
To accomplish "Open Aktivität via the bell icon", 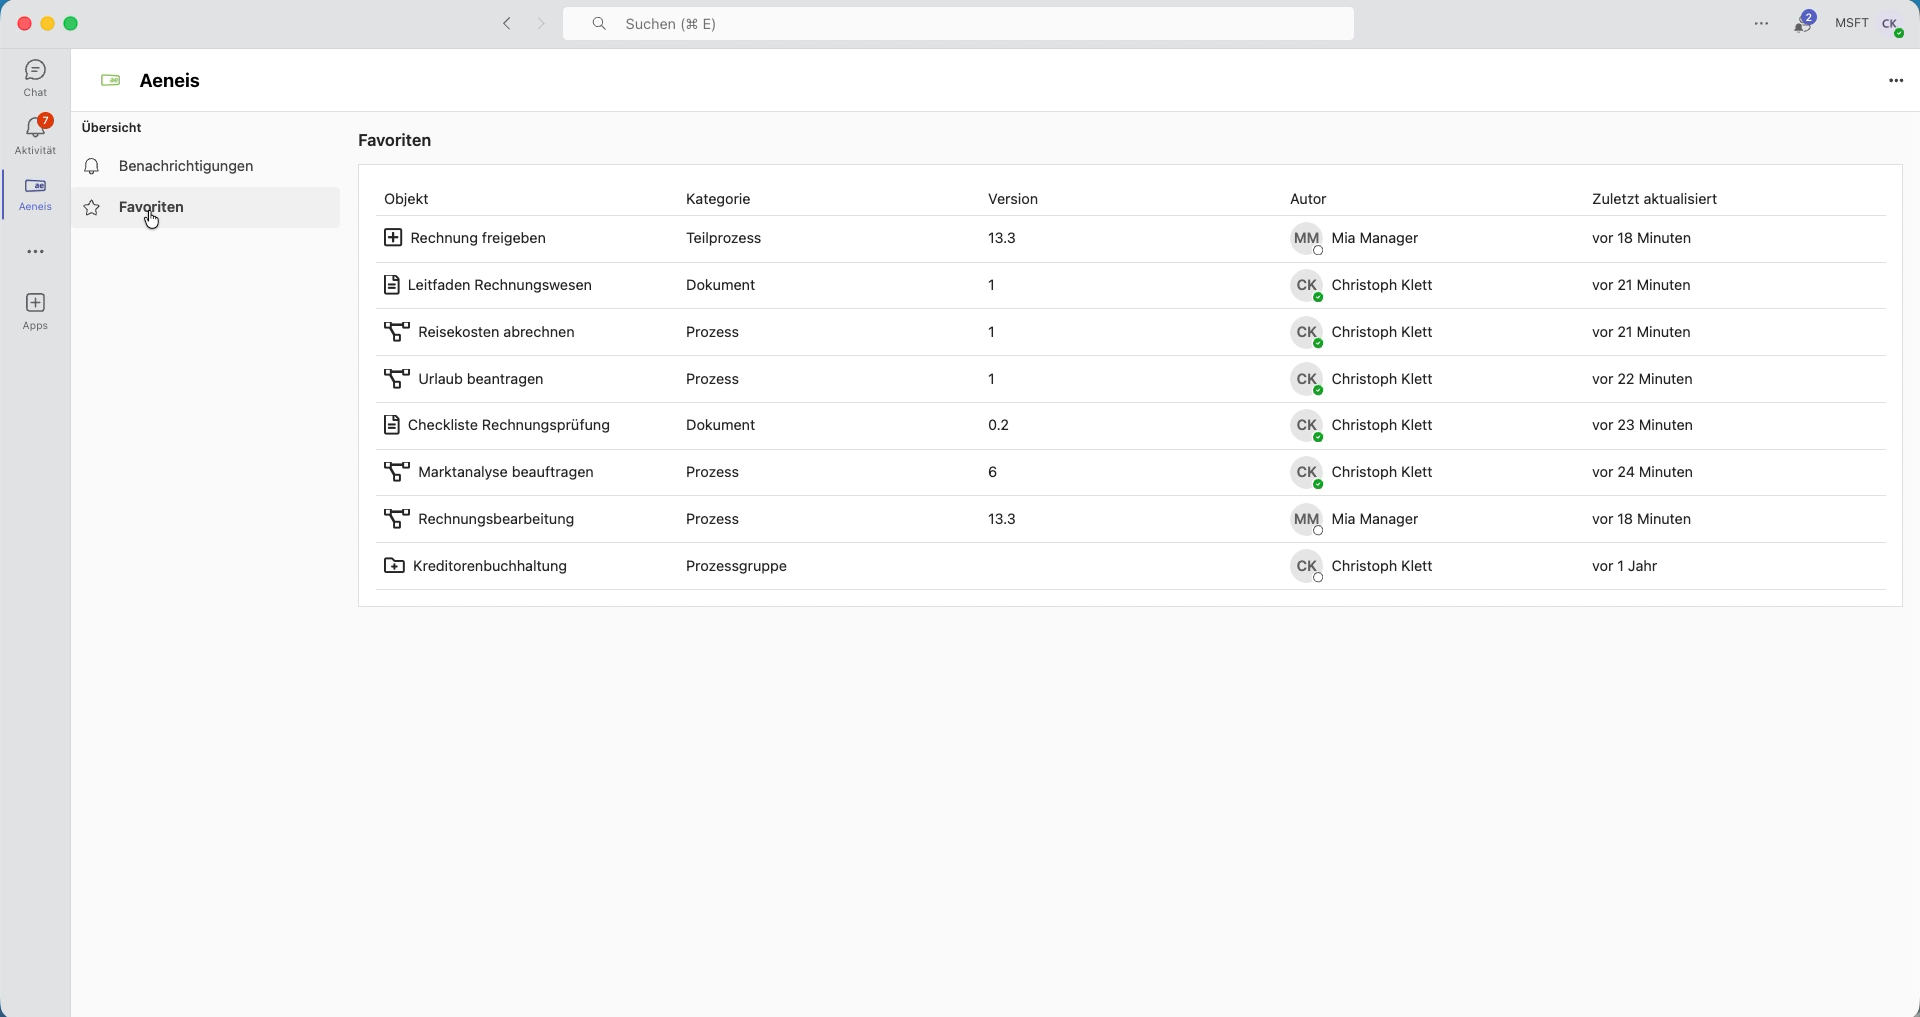I will [x=35, y=134].
